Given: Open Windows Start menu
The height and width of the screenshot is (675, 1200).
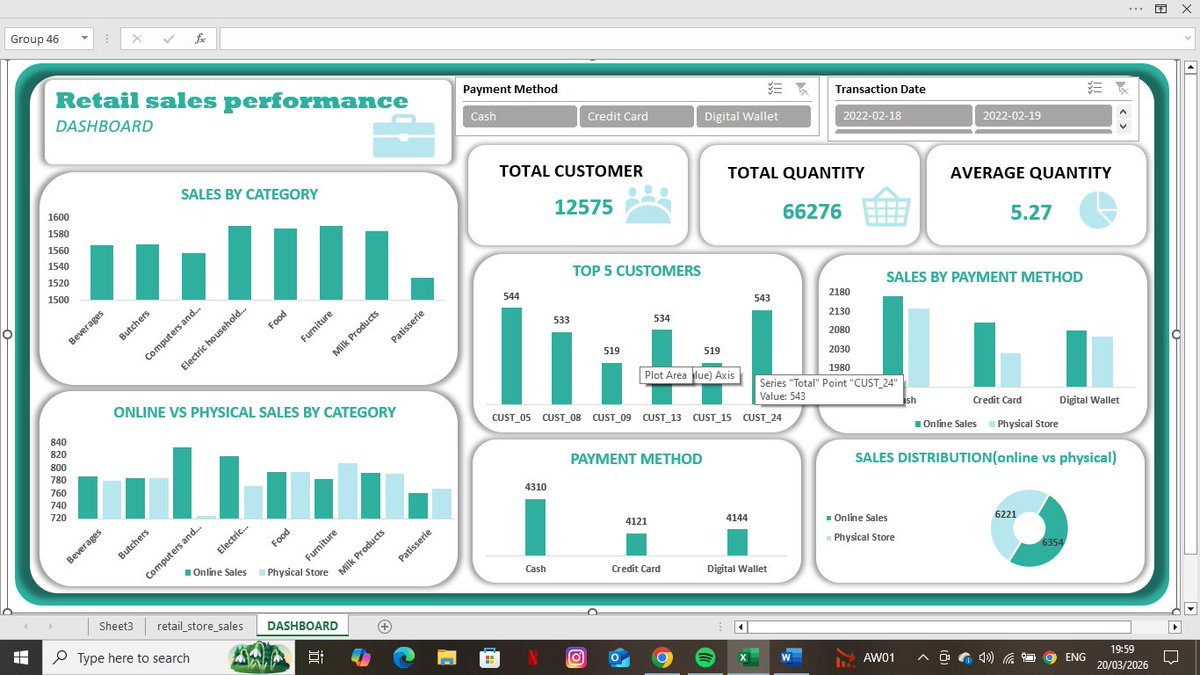Looking at the screenshot, I should 20,658.
